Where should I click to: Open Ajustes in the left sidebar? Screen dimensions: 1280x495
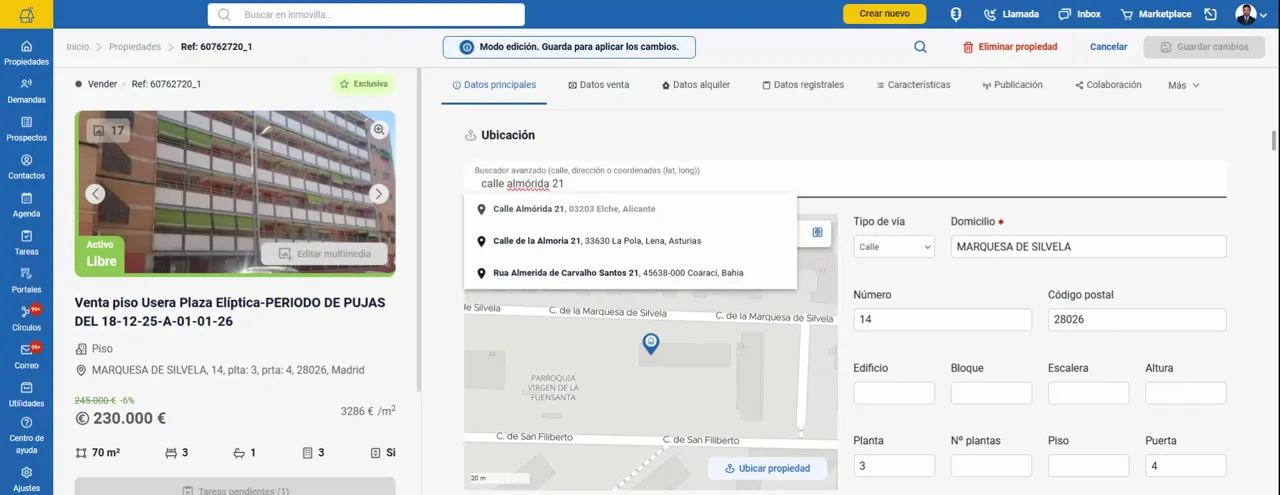(26, 478)
